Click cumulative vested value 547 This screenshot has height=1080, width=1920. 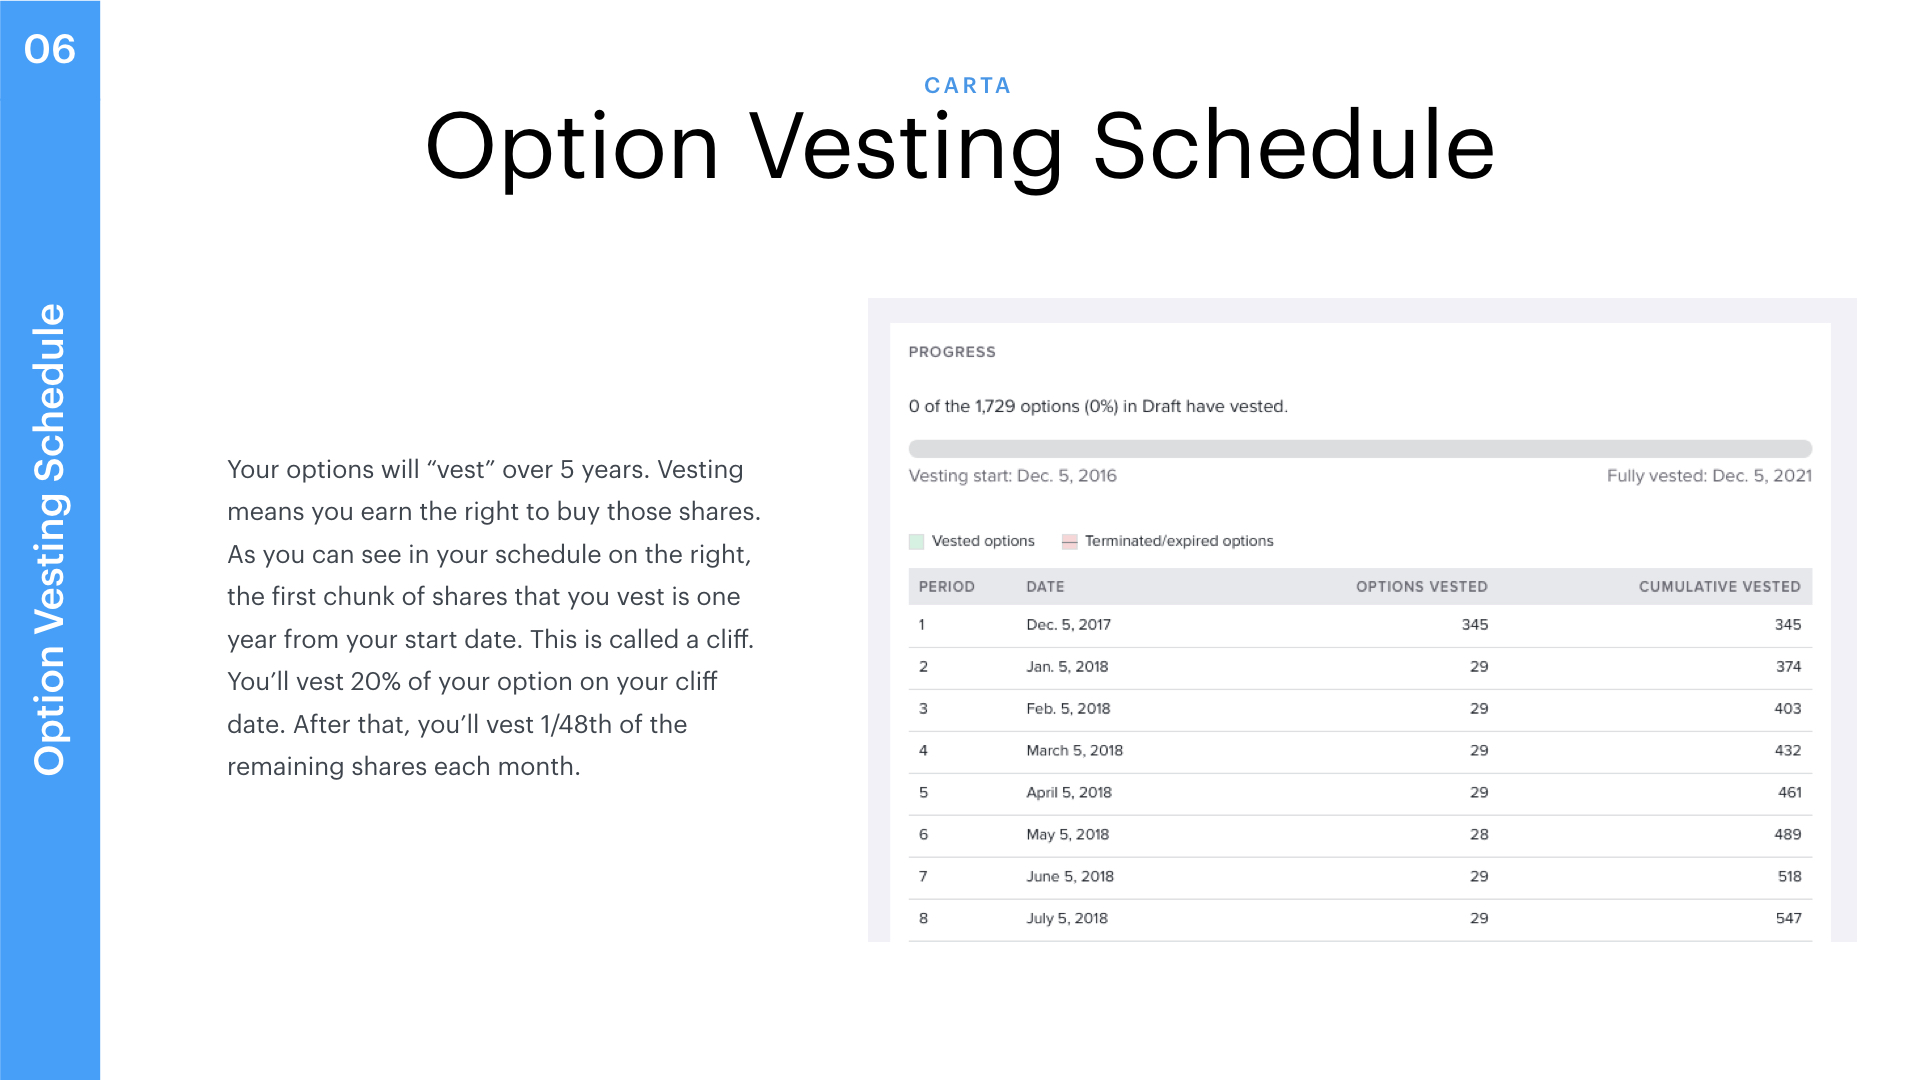1788,919
